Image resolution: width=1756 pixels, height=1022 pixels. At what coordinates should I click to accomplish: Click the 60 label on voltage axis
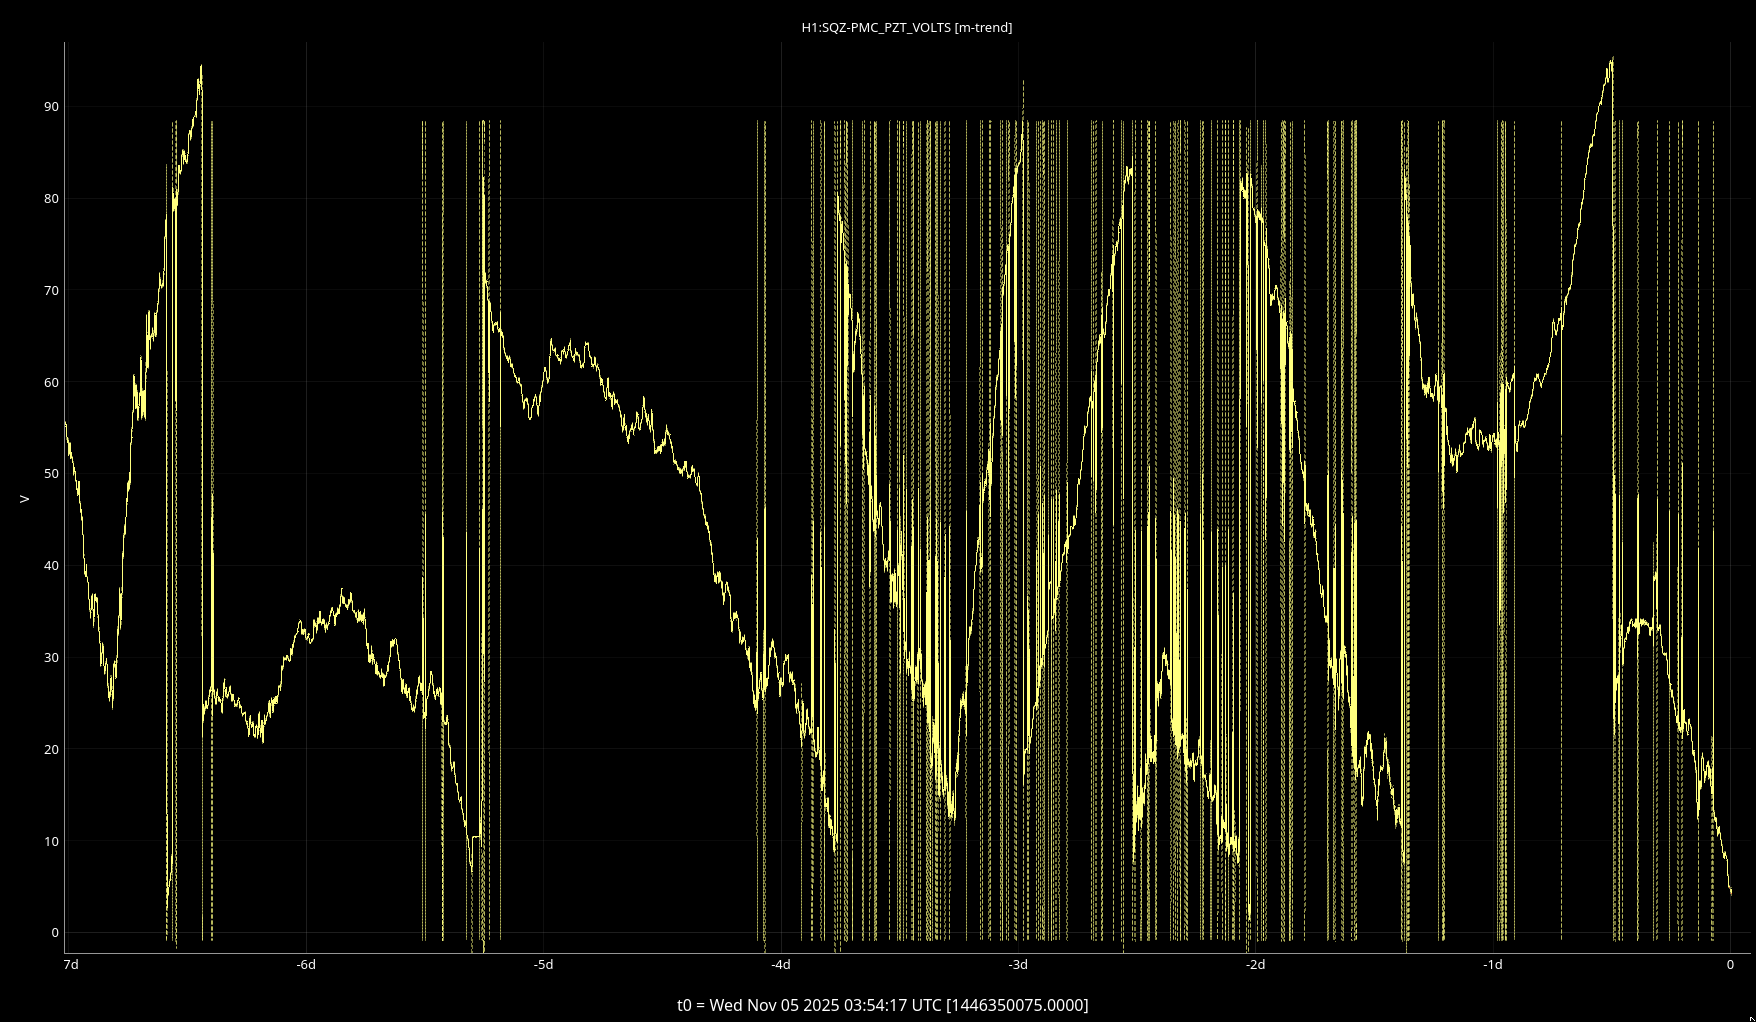[51, 383]
